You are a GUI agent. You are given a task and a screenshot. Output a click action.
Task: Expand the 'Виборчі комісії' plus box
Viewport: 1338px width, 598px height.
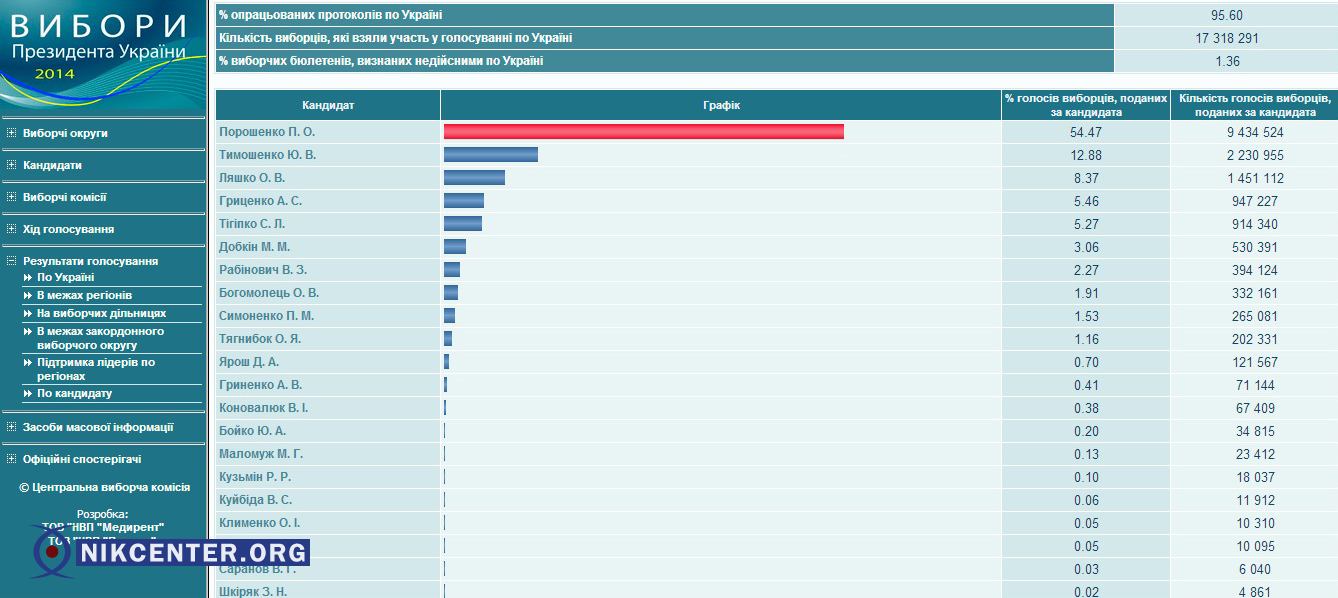tap(11, 197)
